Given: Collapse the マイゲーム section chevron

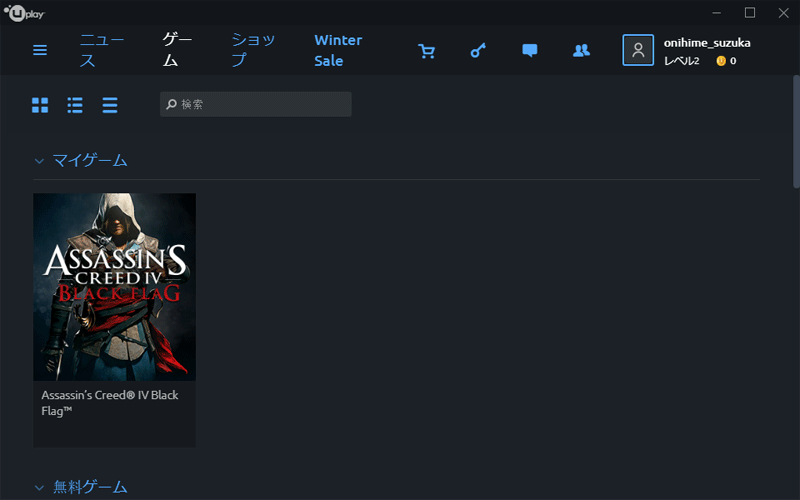Looking at the screenshot, I should pos(39,161).
